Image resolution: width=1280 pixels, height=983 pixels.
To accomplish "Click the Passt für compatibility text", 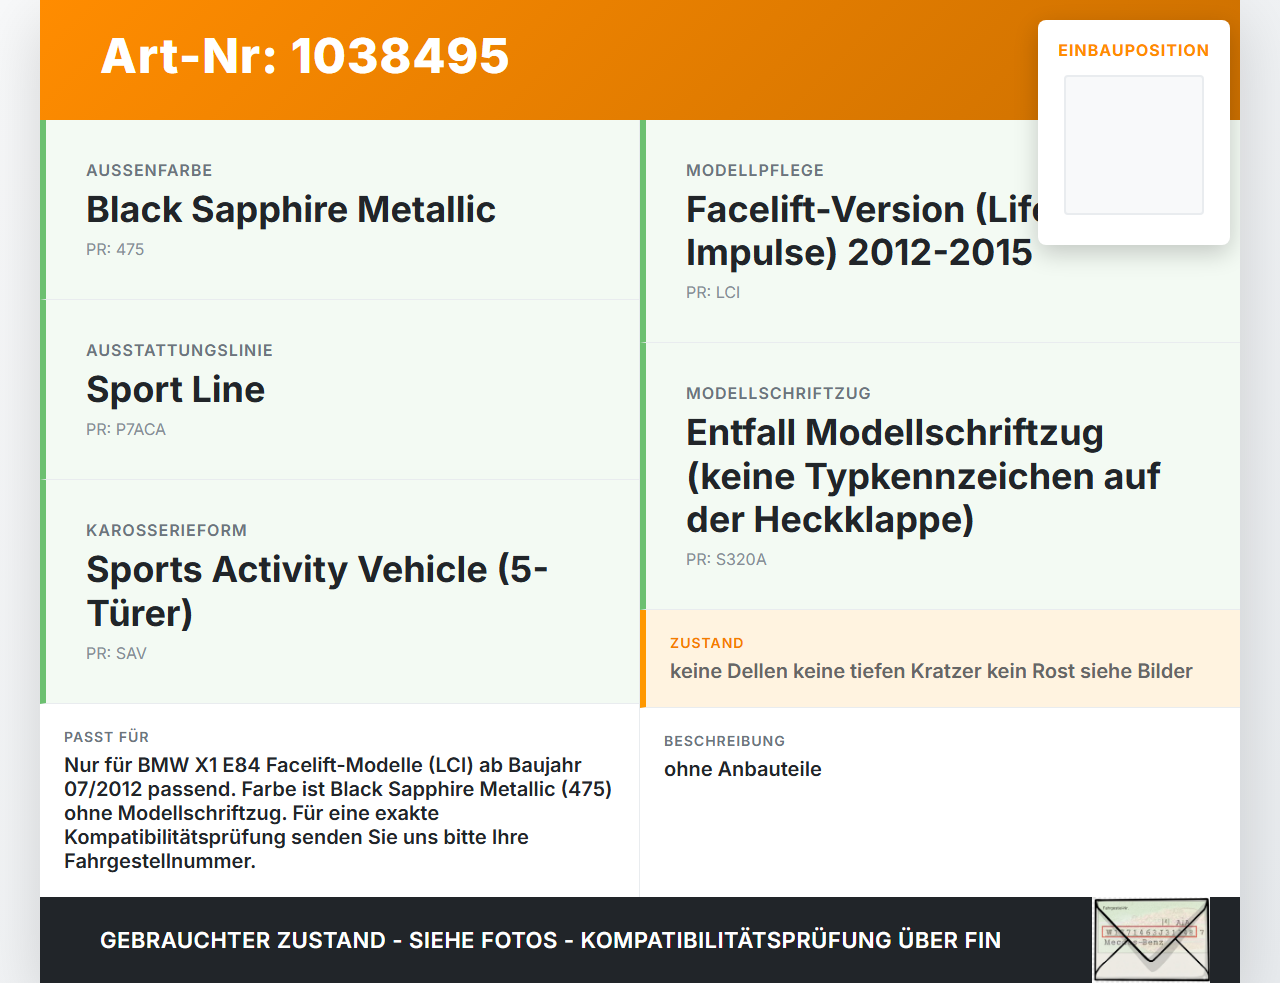I will tap(339, 813).
